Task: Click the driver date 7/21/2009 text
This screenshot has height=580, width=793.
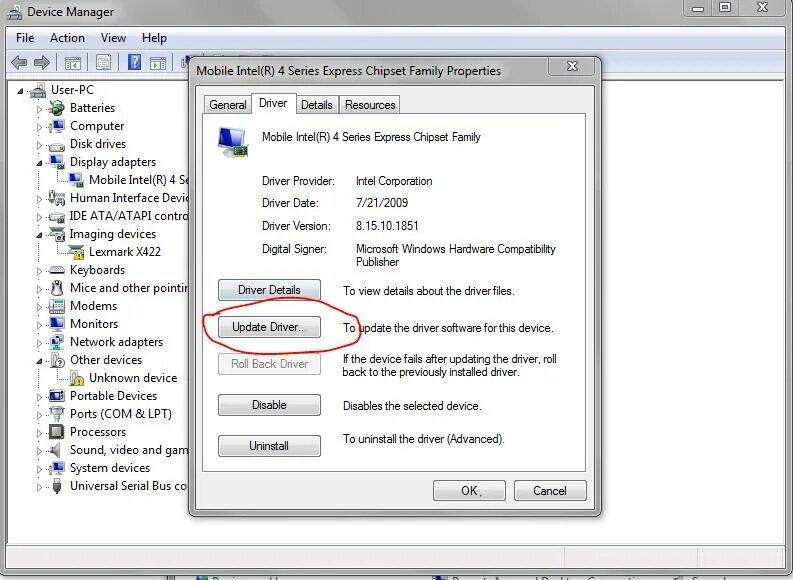Action: pyautogui.click(x=382, y=203)
